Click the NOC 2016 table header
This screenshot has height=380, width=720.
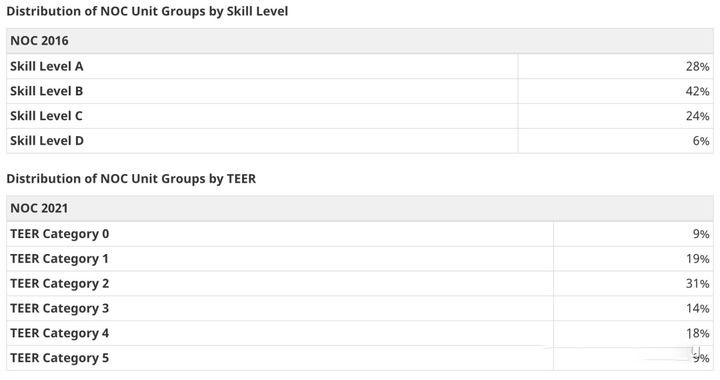coord(39,41)
